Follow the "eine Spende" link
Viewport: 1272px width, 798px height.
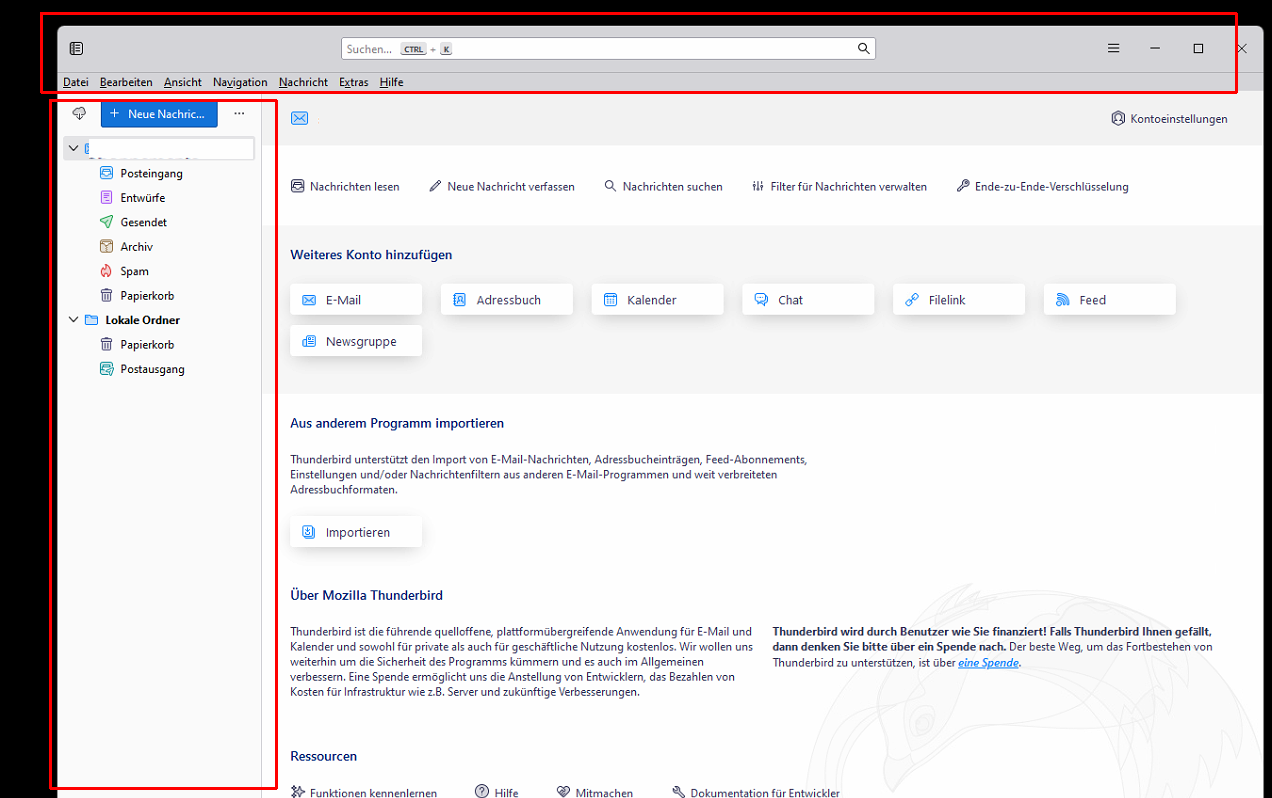(988, 663)
